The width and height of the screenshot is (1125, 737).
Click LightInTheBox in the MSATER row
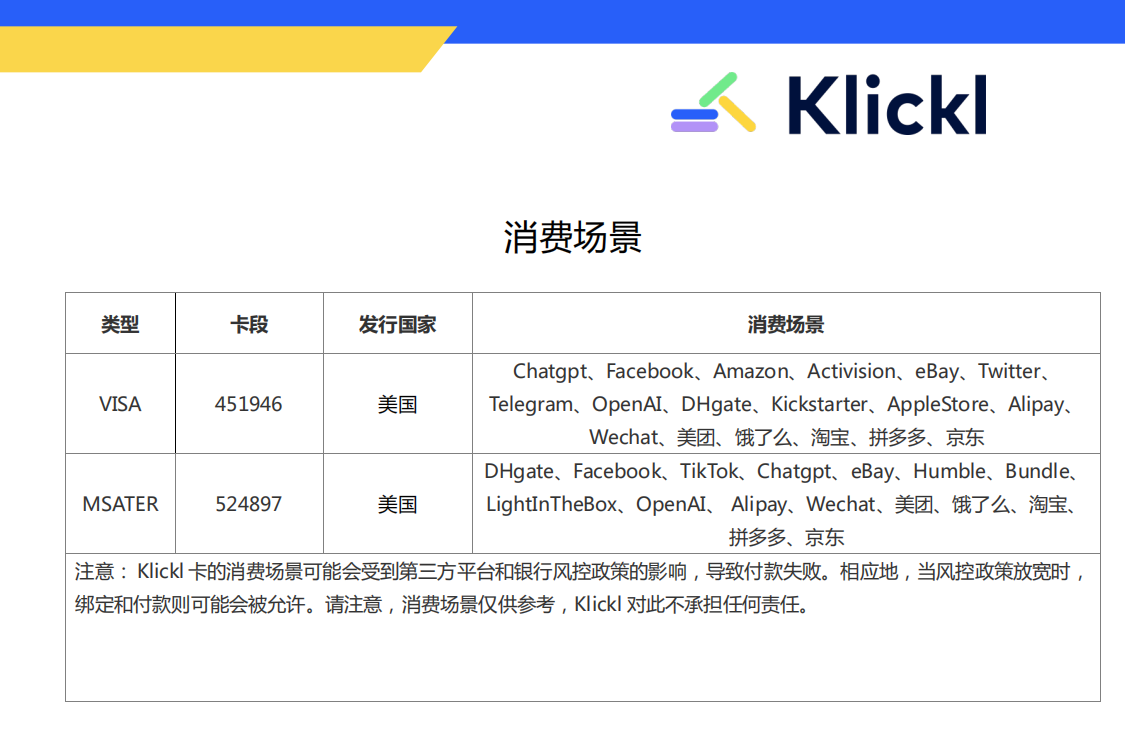coord(551,504)
